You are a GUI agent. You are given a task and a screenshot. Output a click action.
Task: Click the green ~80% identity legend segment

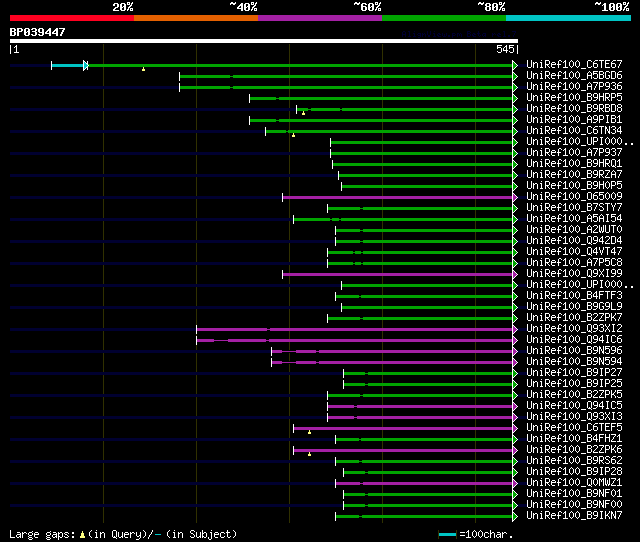pos(444,18)
